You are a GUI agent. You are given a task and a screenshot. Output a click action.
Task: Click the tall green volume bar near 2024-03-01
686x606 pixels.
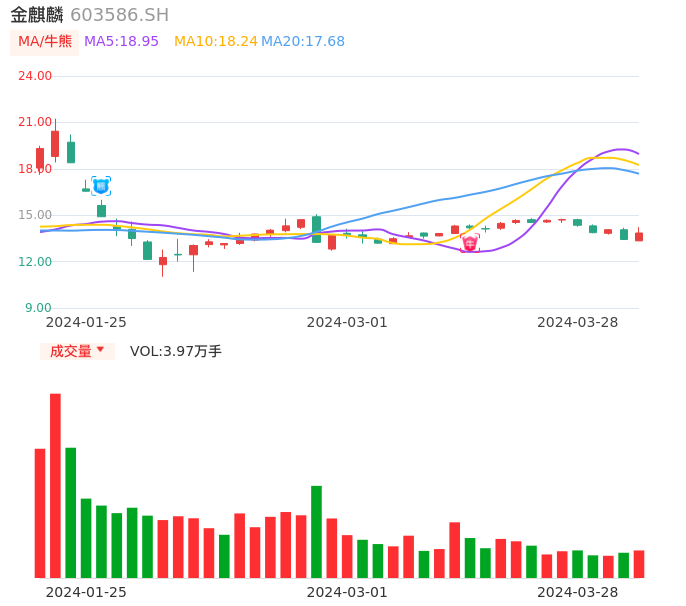pos(316,531)
